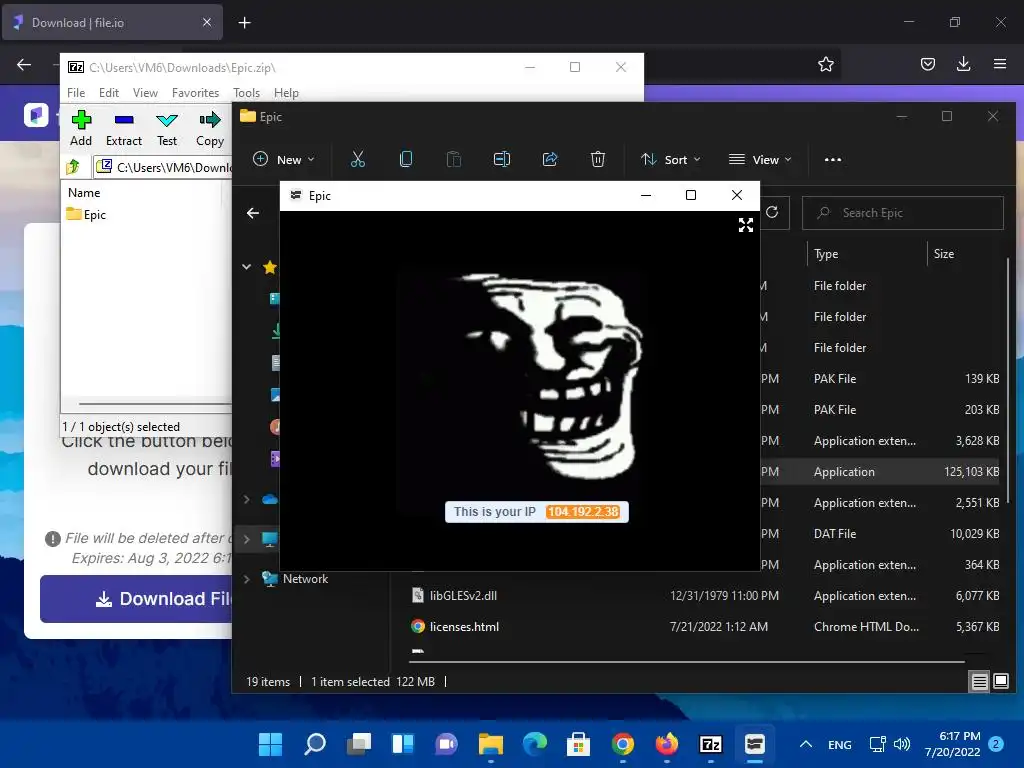This screenshot has height=768, width=1024.
Task: Open the Edit menu in 7-Zip
Action: click(x=108, y=93)
